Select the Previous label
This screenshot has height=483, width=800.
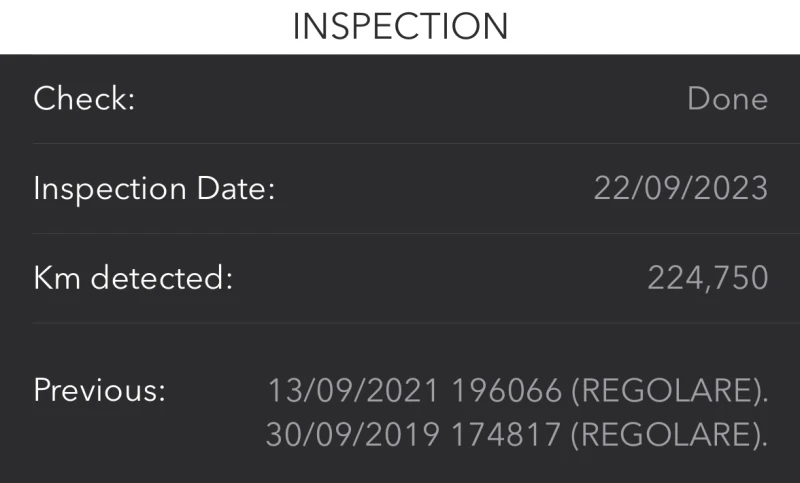pyautogui.click(x=99, y=389)
